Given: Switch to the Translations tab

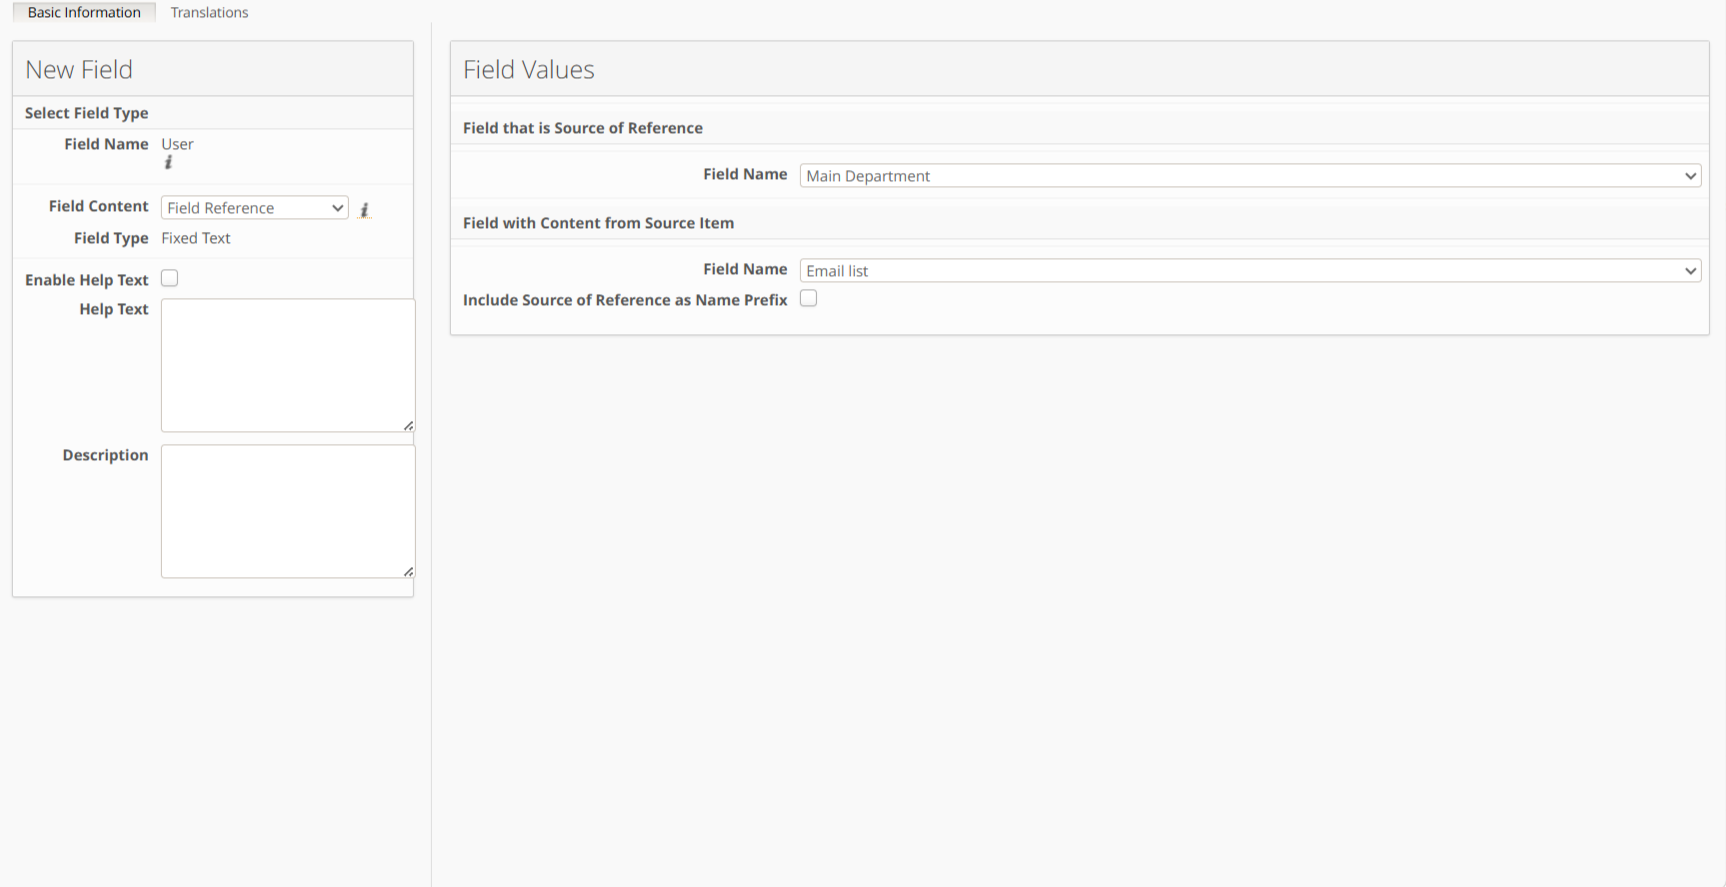Looking at the screenshot, I should pos(209,12).
